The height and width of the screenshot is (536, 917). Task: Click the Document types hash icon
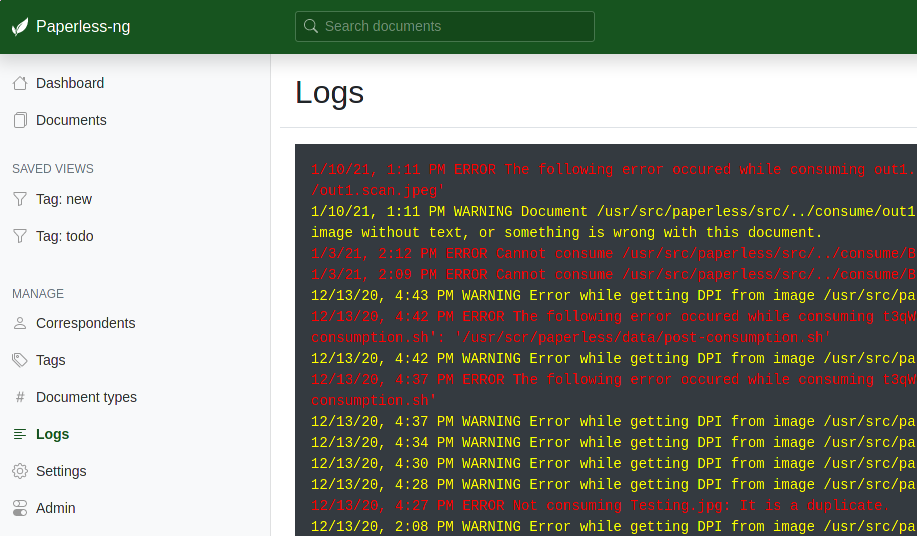[20, 397]
